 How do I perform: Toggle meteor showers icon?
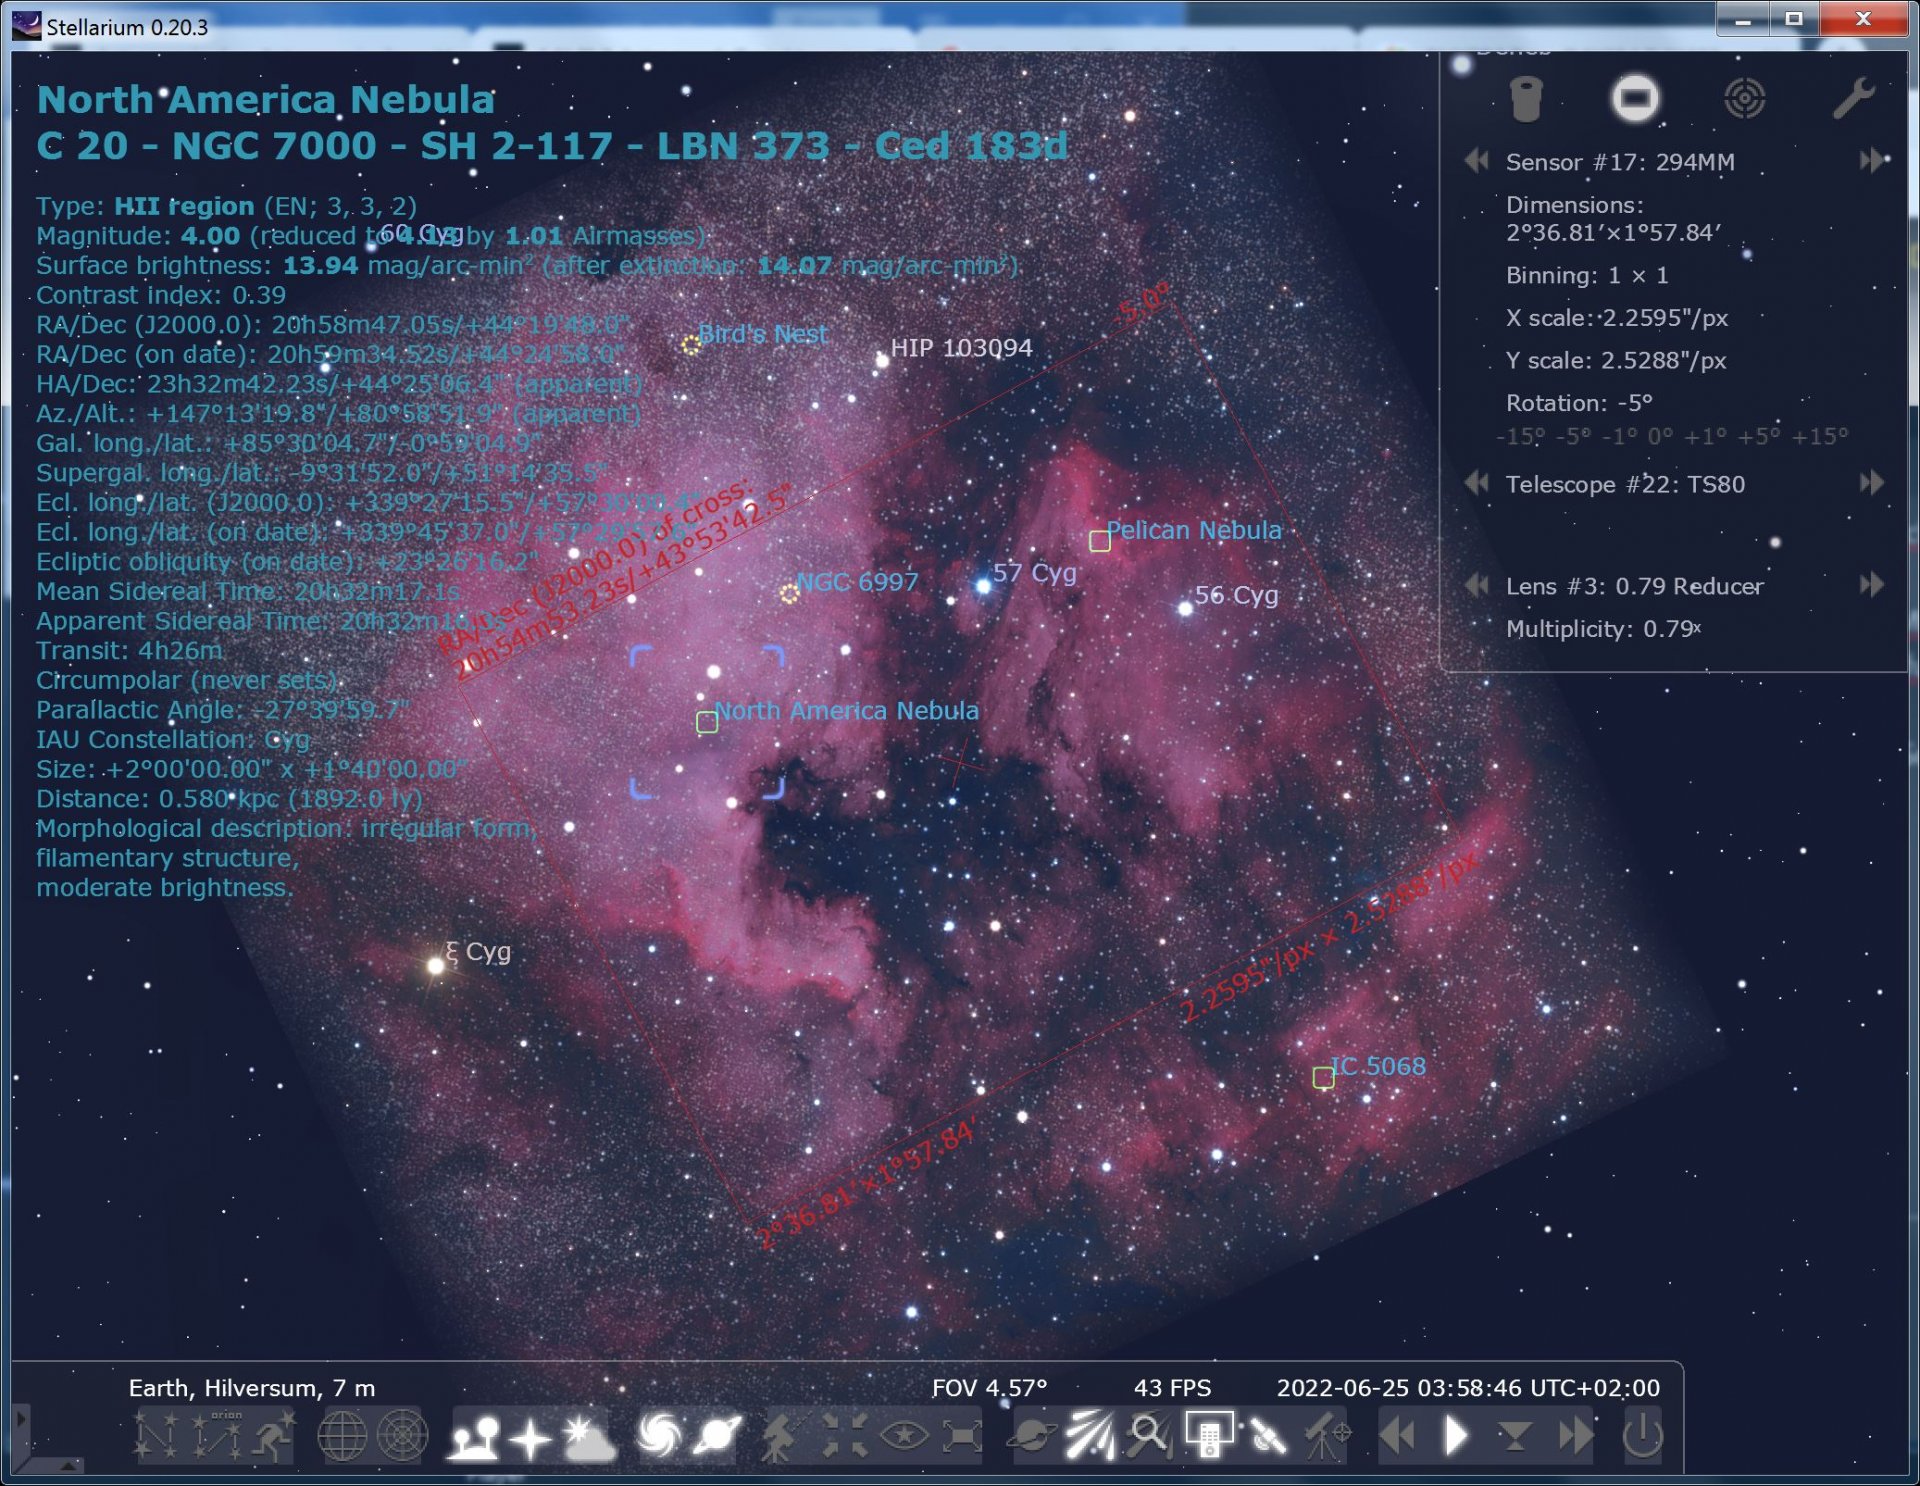[x=1090, y=1436]
